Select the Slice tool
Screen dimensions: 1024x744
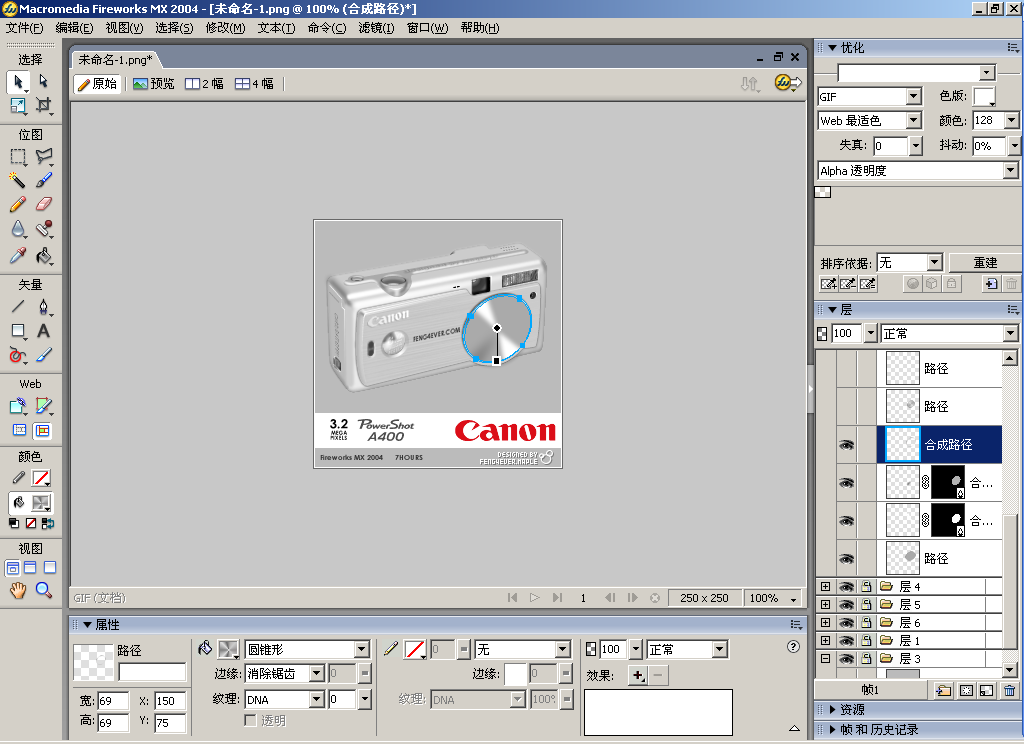point(43,406)
